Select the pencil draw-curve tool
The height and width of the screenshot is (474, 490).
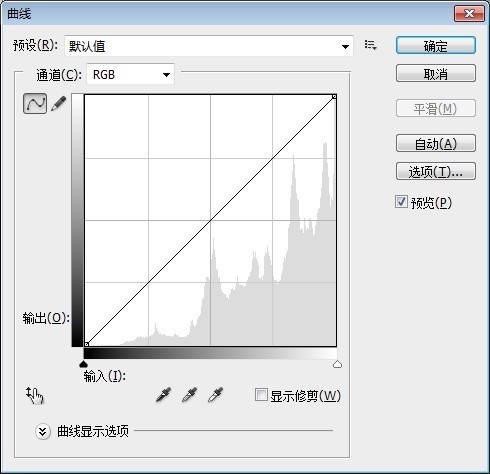coord(59,104)
